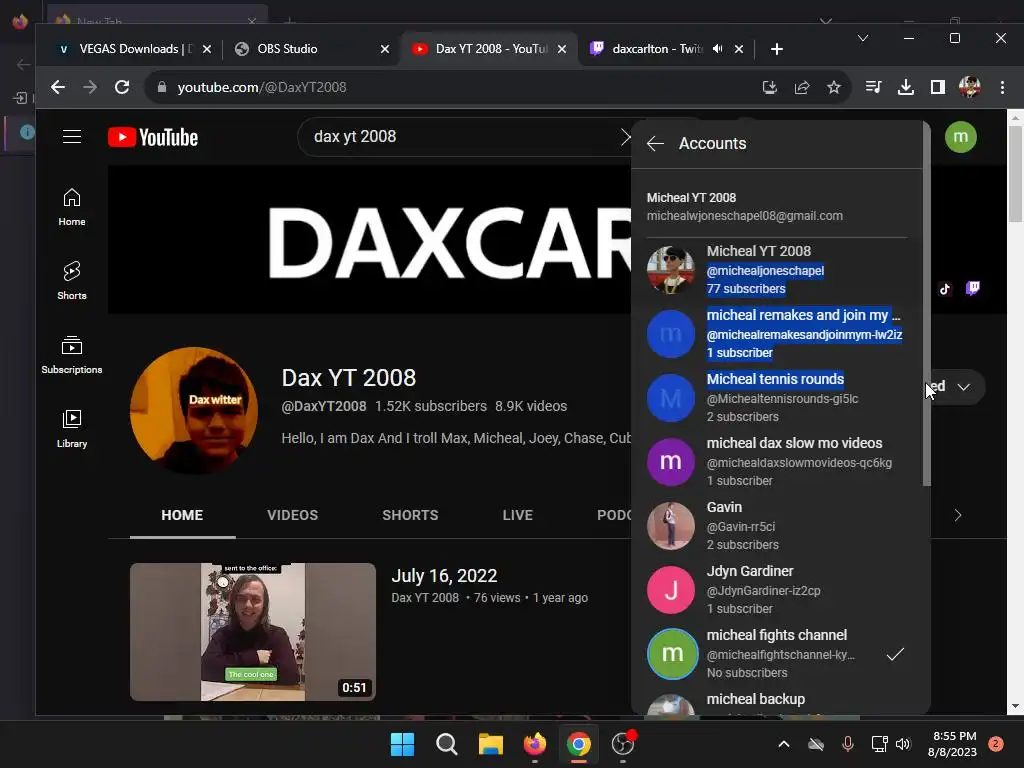Screen dimensions: 1024x768
Task: Open Shorts from the sidebar
Action: pos(72,281)
